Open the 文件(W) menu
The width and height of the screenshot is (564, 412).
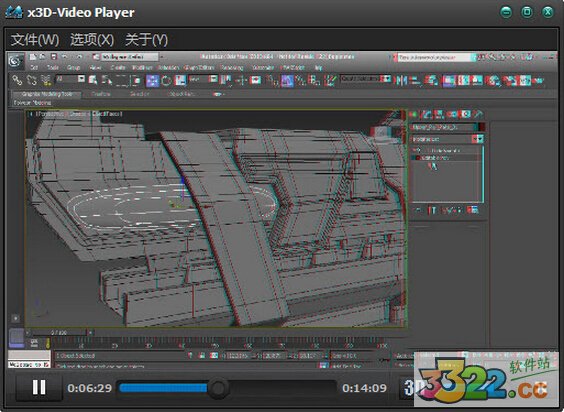pos(35,40)
